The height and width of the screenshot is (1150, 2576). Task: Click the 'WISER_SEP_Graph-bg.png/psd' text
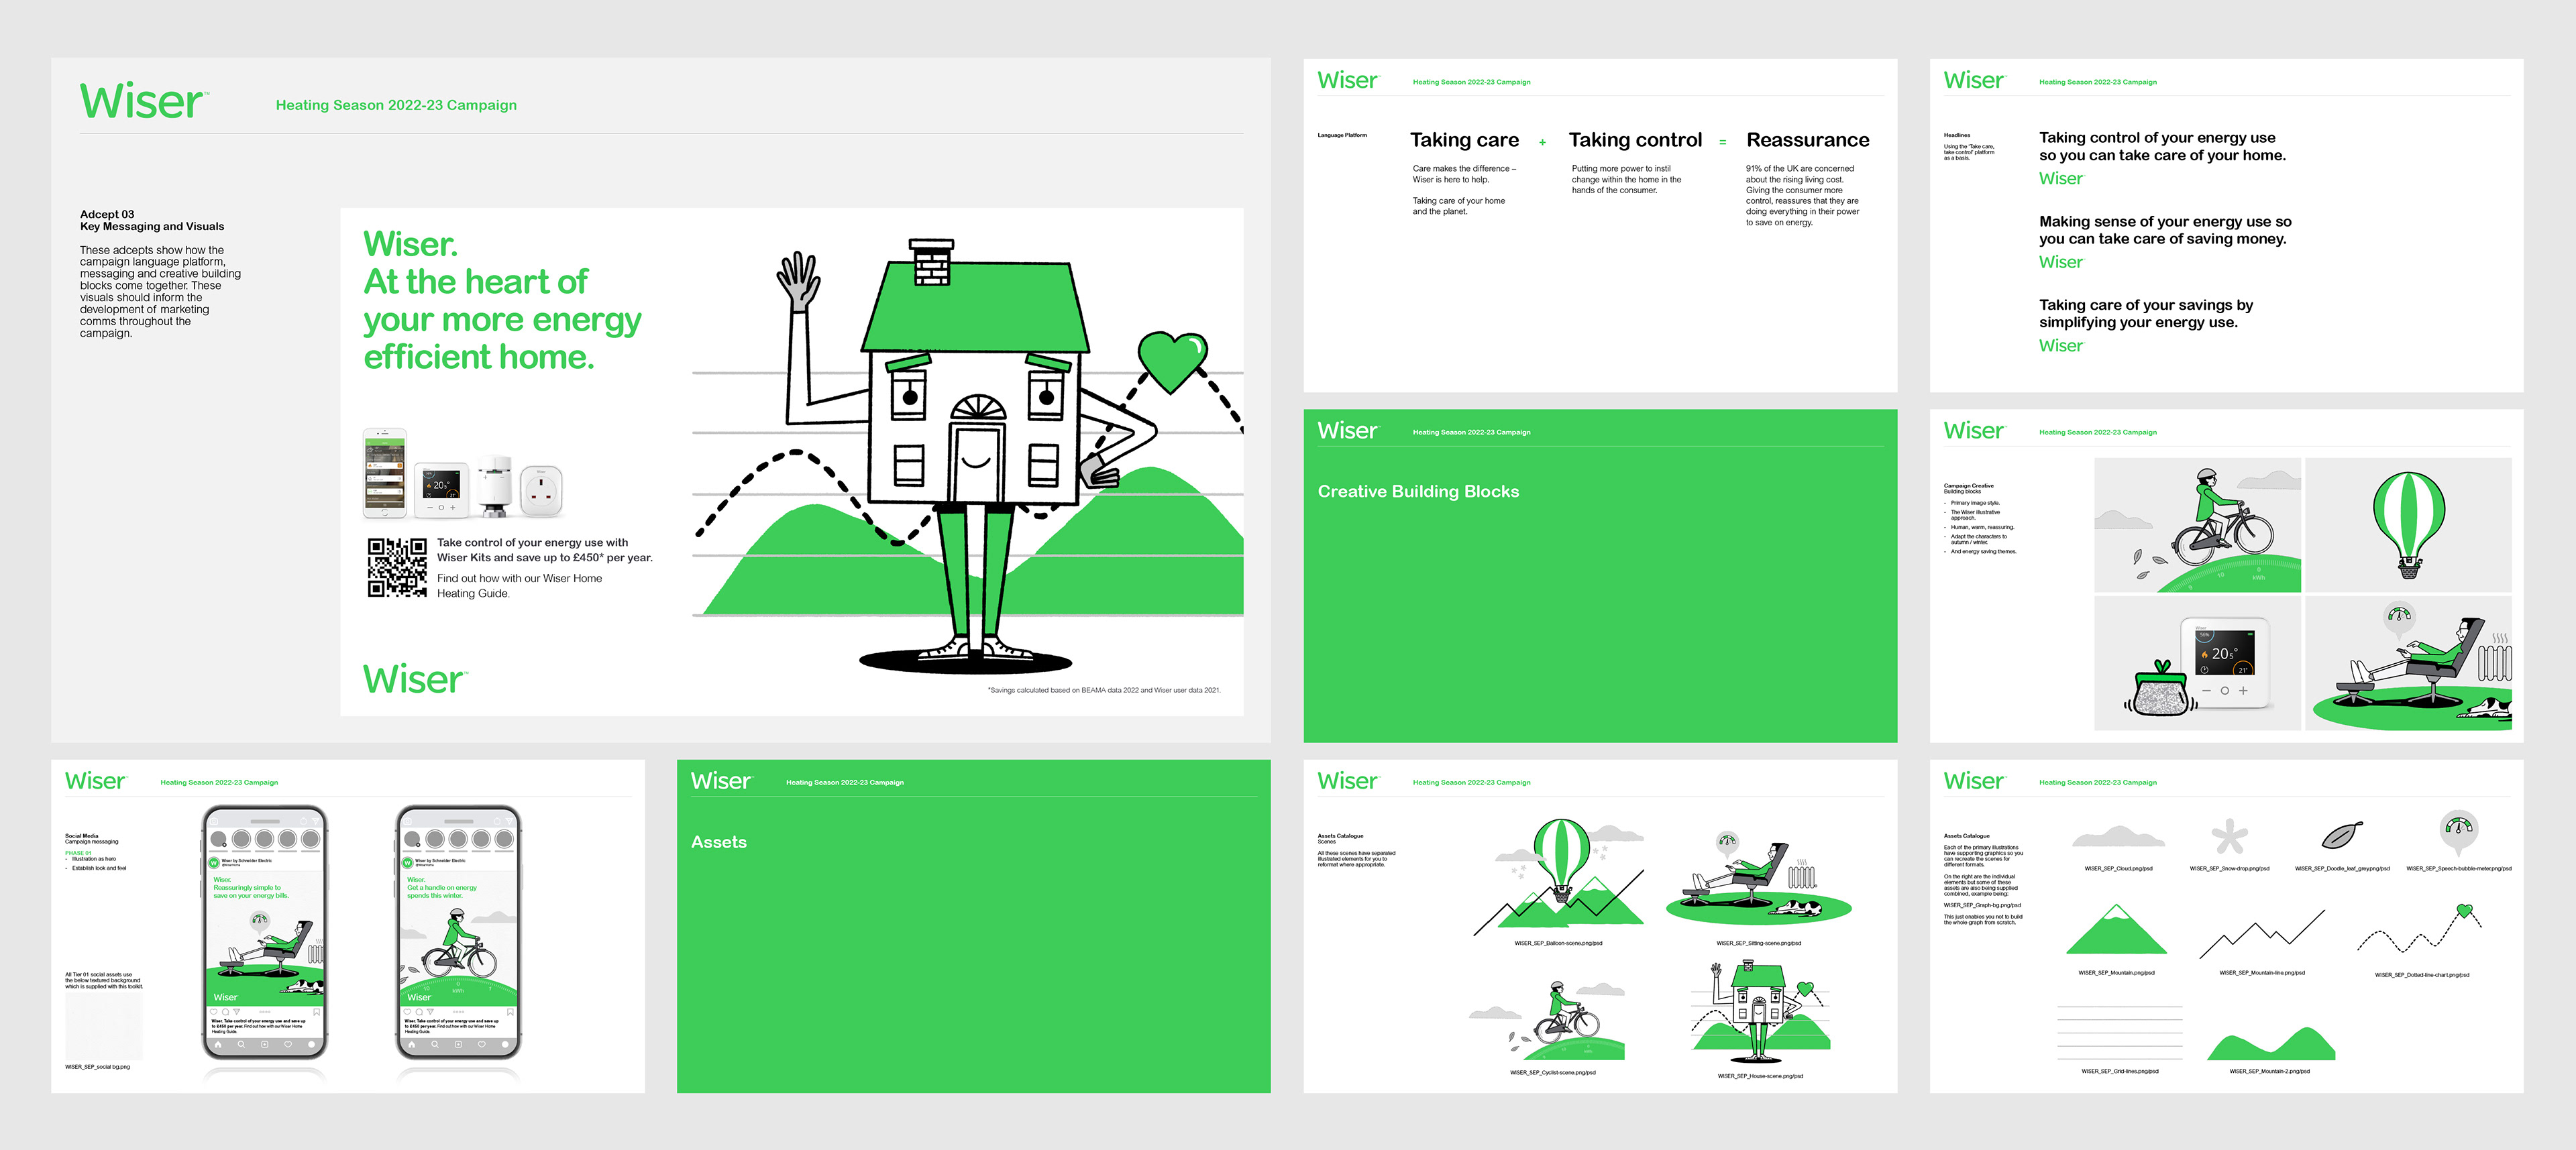click(x=1982, y=905)
